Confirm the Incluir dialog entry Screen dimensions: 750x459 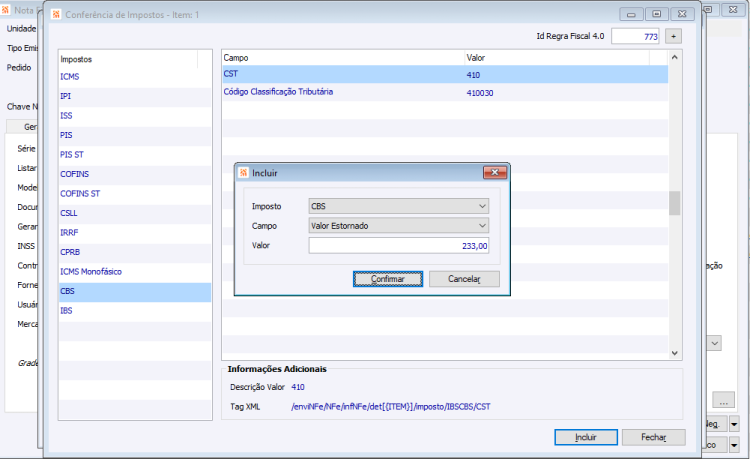[x=387, y=279]
